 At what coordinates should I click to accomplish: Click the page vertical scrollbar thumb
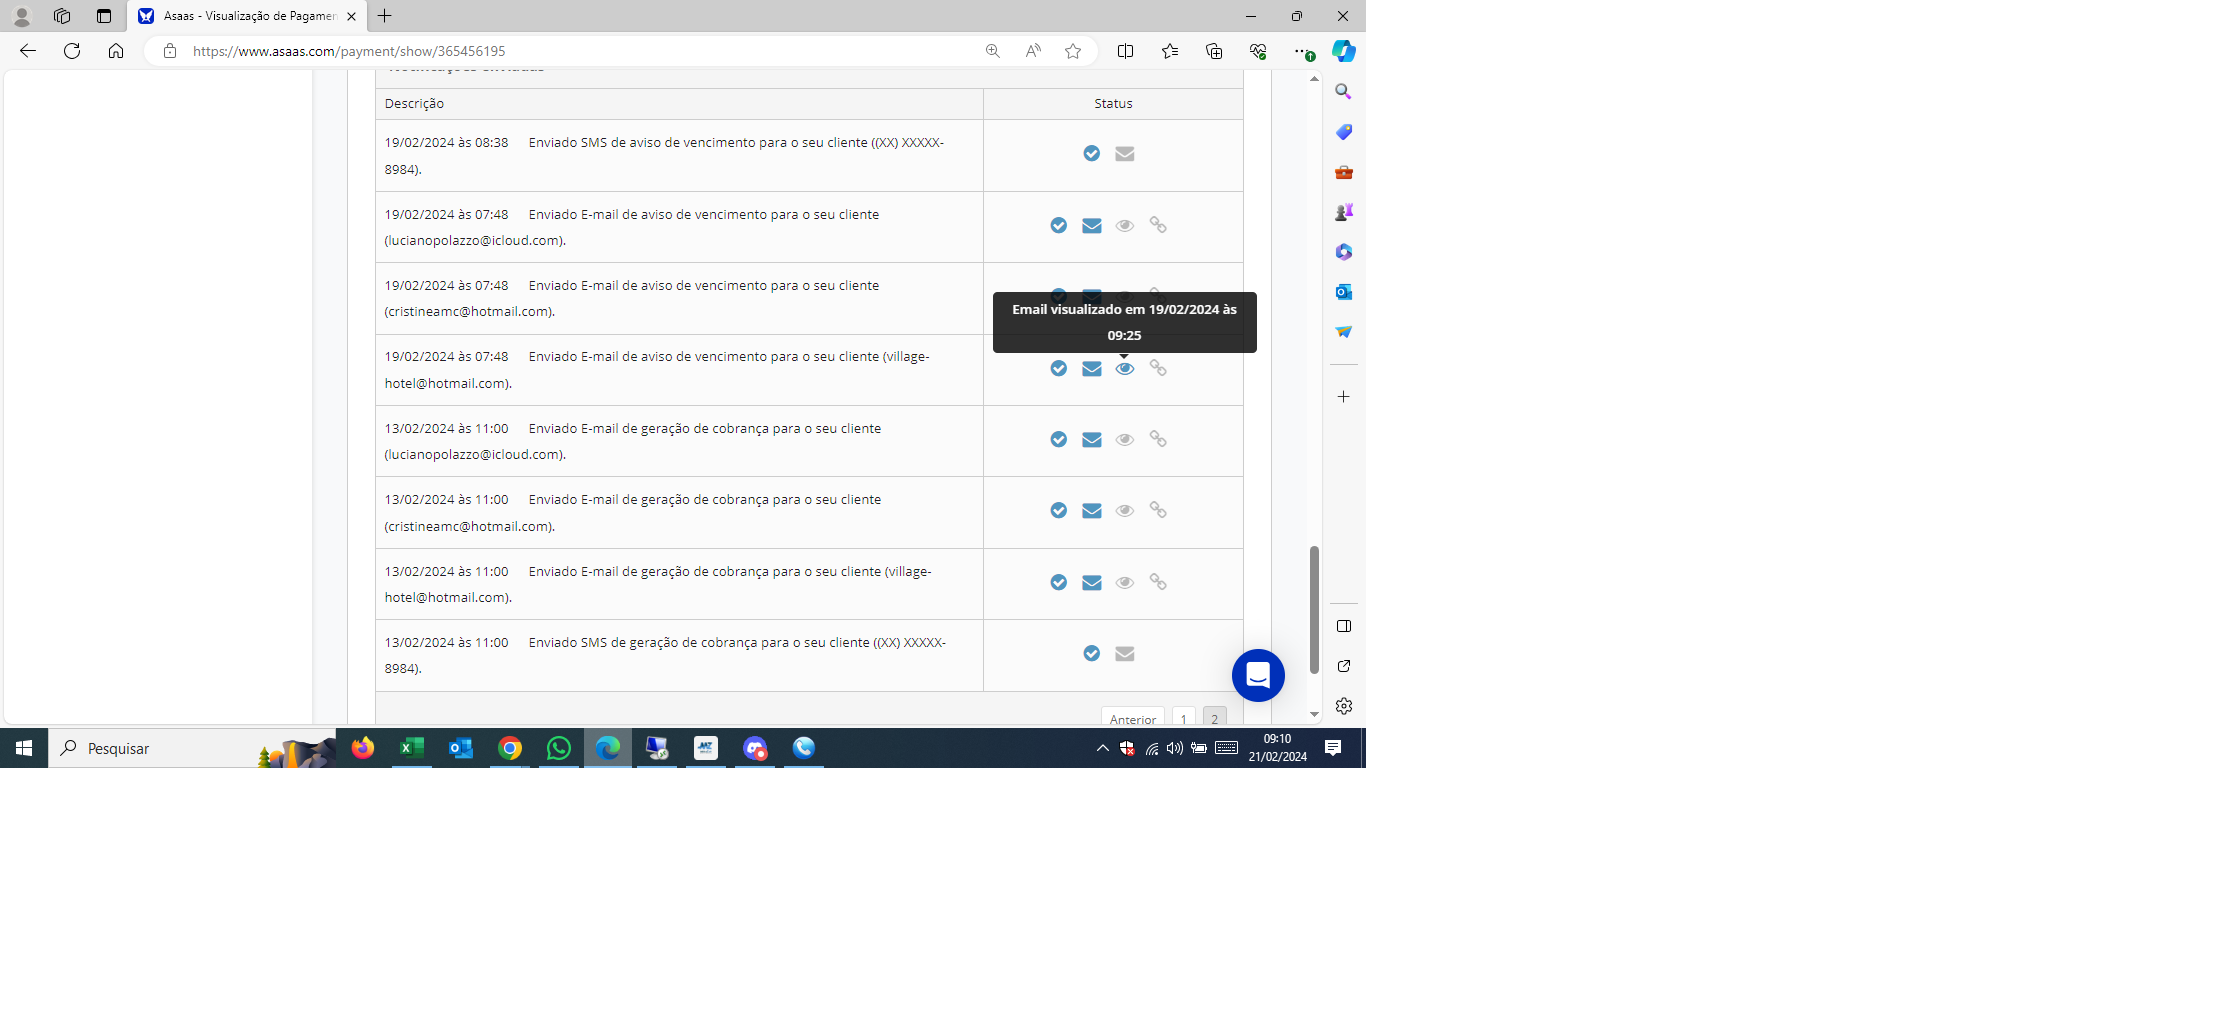(x=1314, y=610)
